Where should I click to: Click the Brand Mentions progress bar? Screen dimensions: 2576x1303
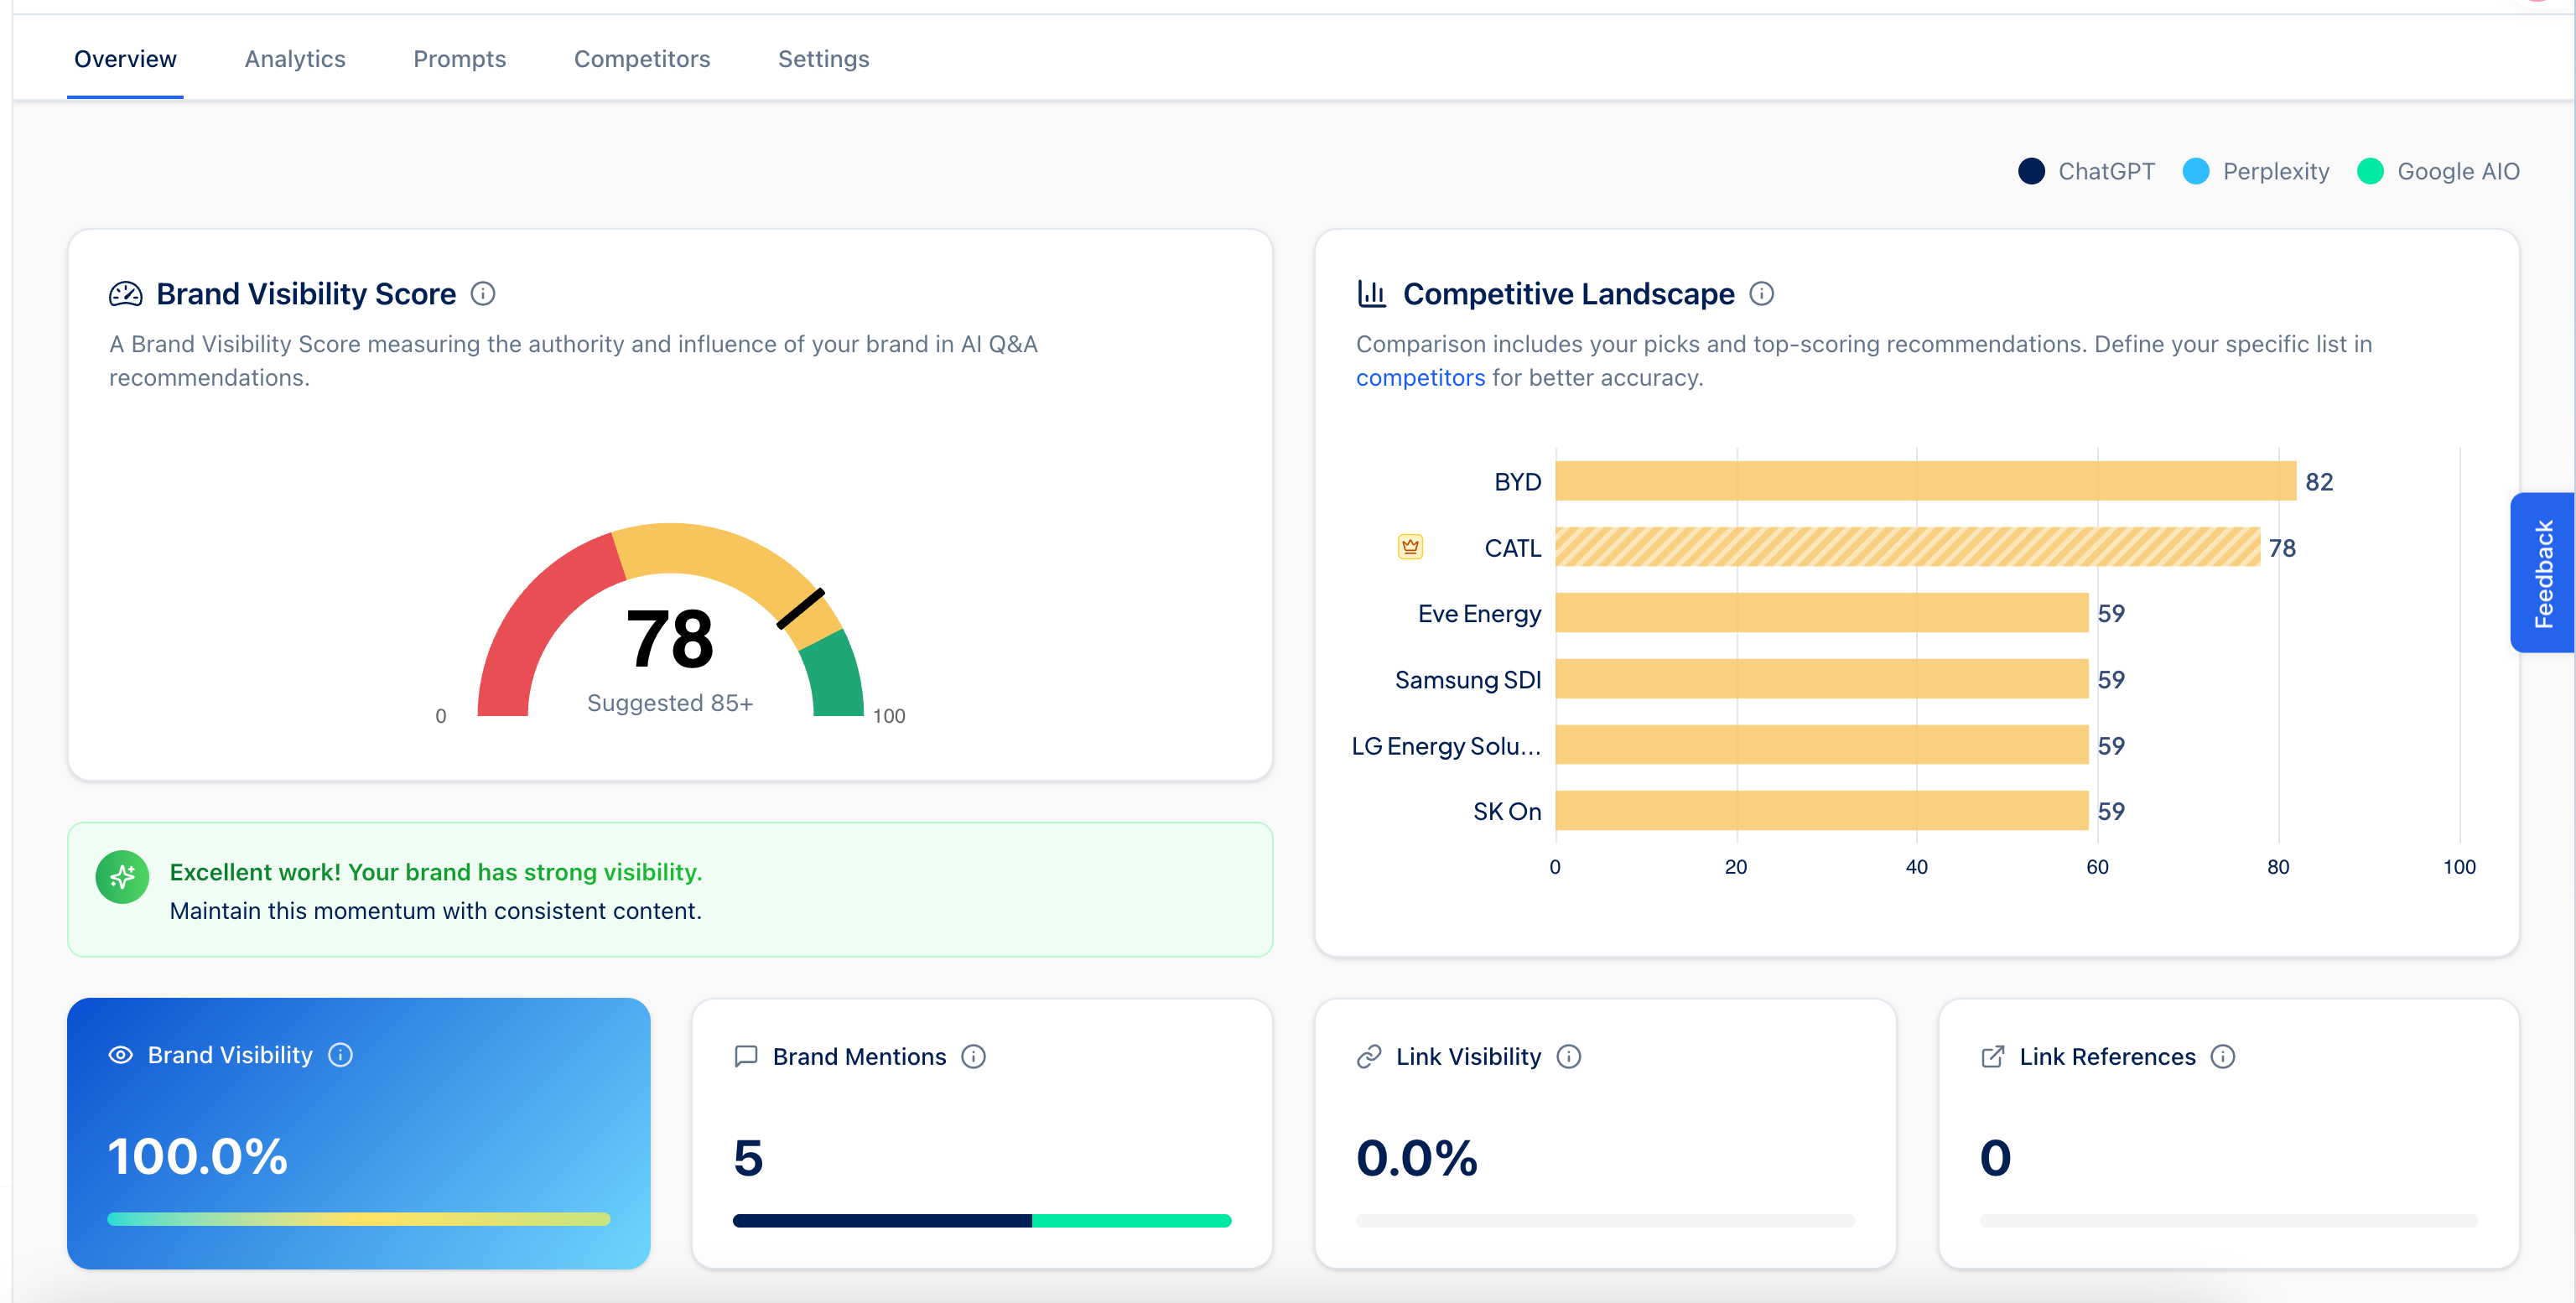[x=982, y=1221]
